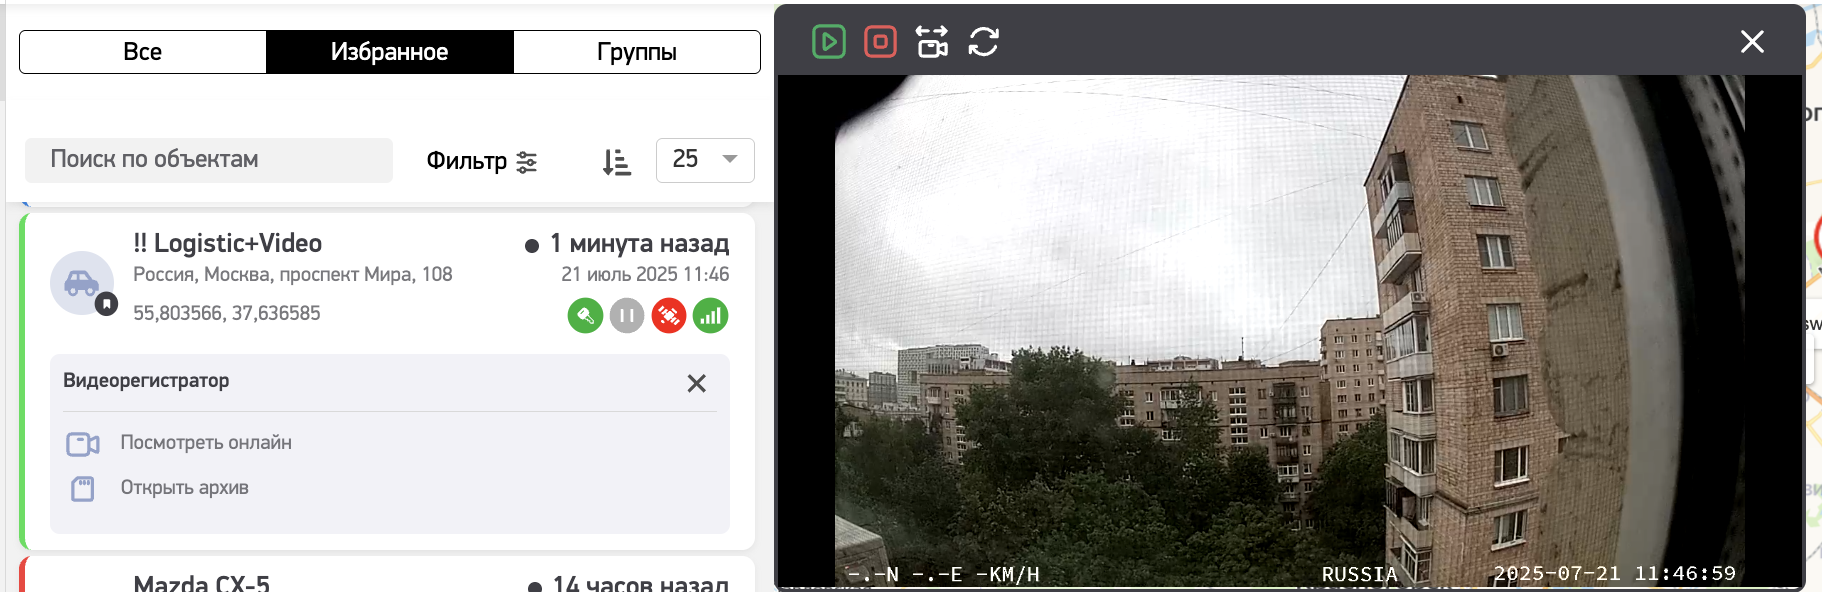
Task: Select Посмотреть онлайн link
Action: point(206,442)
